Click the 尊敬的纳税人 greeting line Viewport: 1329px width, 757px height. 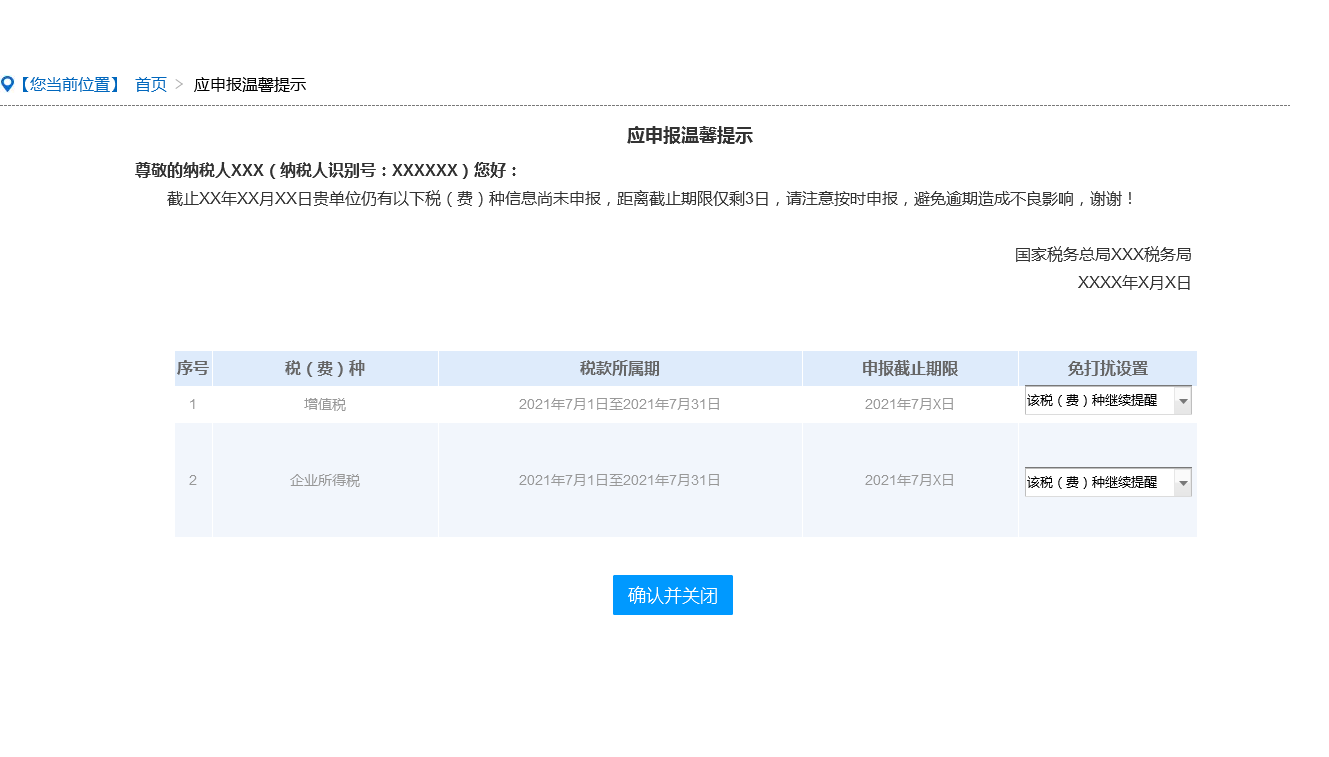tap(327, 170)
